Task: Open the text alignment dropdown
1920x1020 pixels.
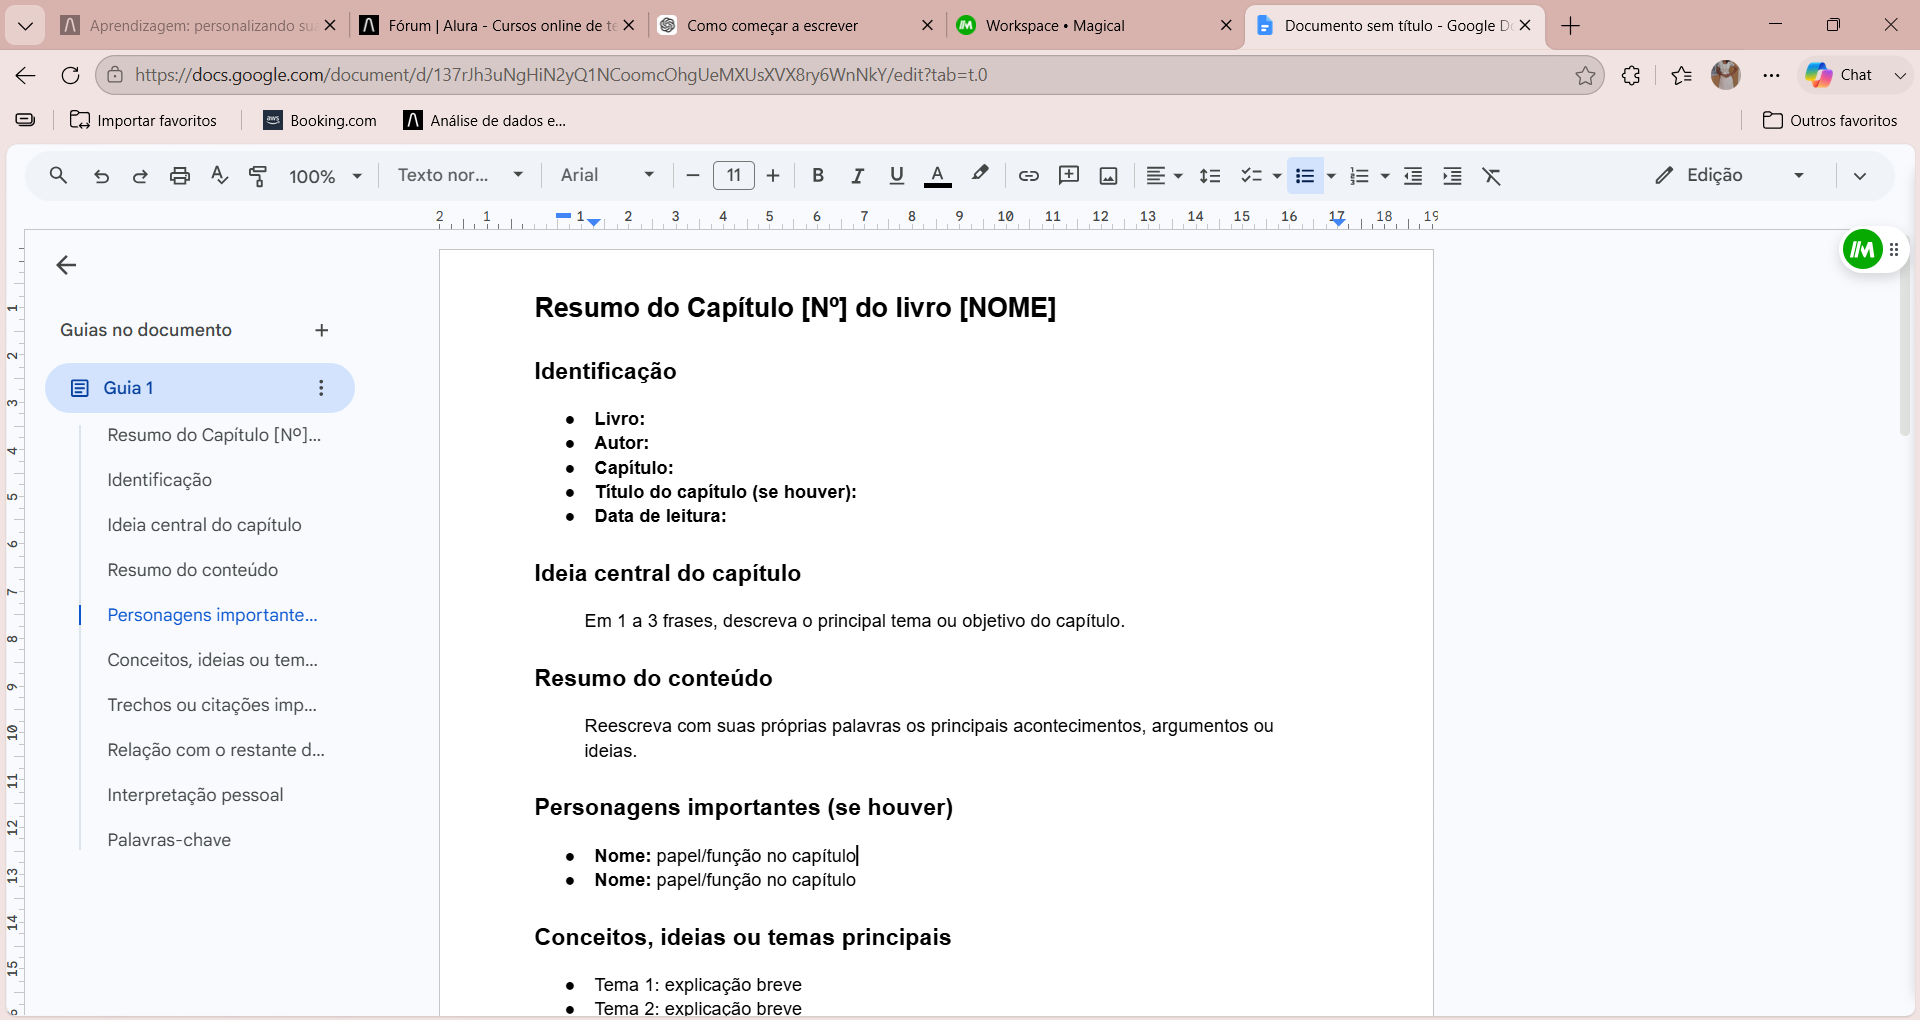Action: pyautogui.click(x=1164, y=176)
